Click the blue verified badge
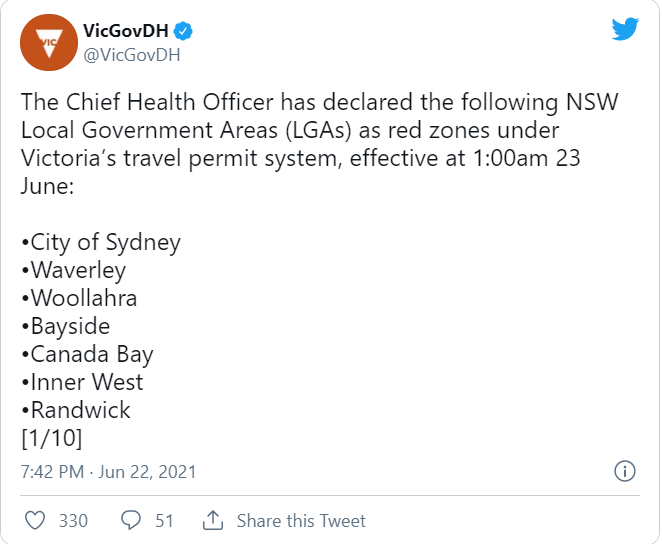 point(183,31)
